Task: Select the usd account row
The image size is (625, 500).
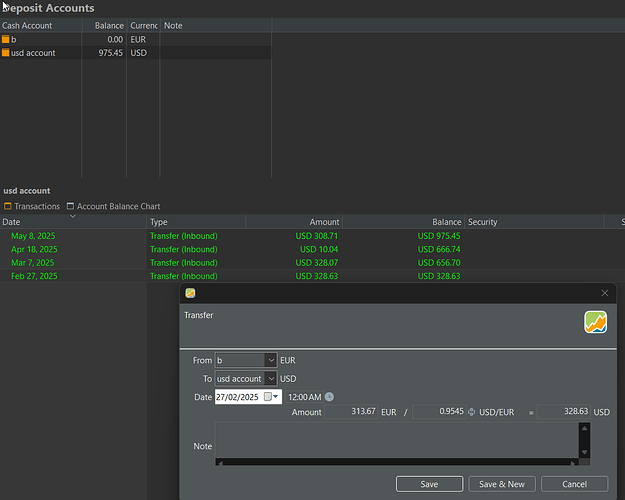Action: click(x=136, y=53)
